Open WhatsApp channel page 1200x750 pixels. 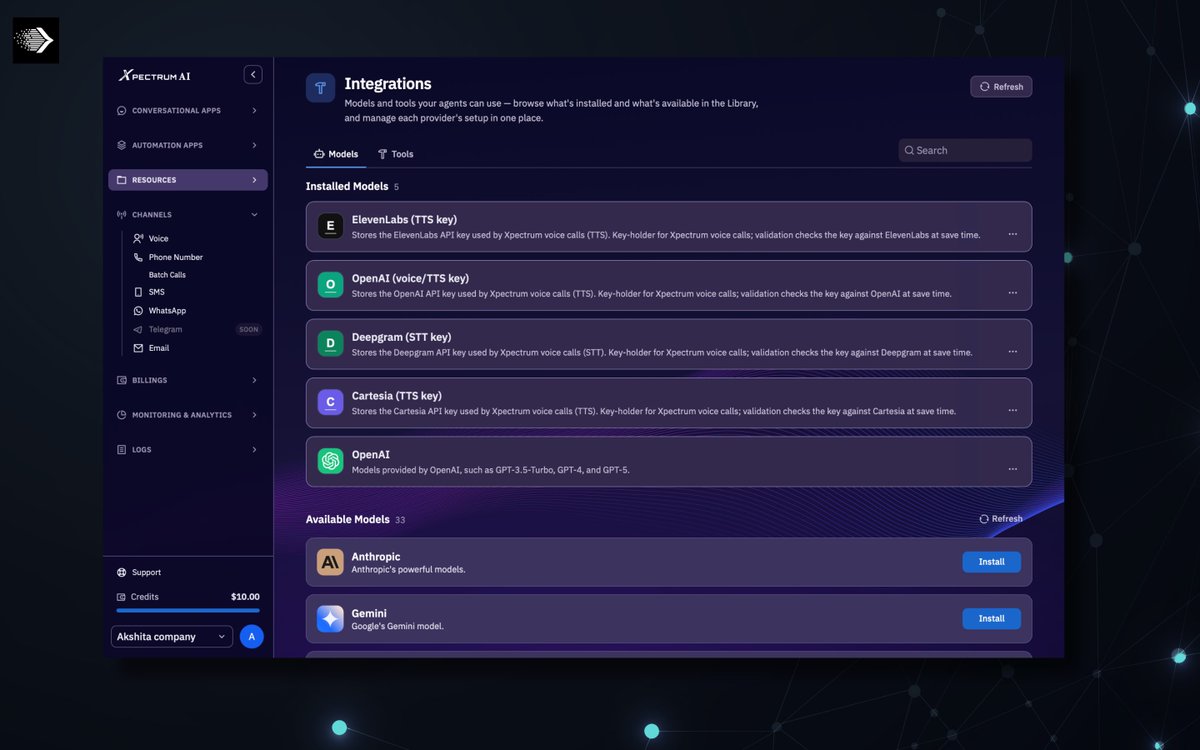click(167, 311)
